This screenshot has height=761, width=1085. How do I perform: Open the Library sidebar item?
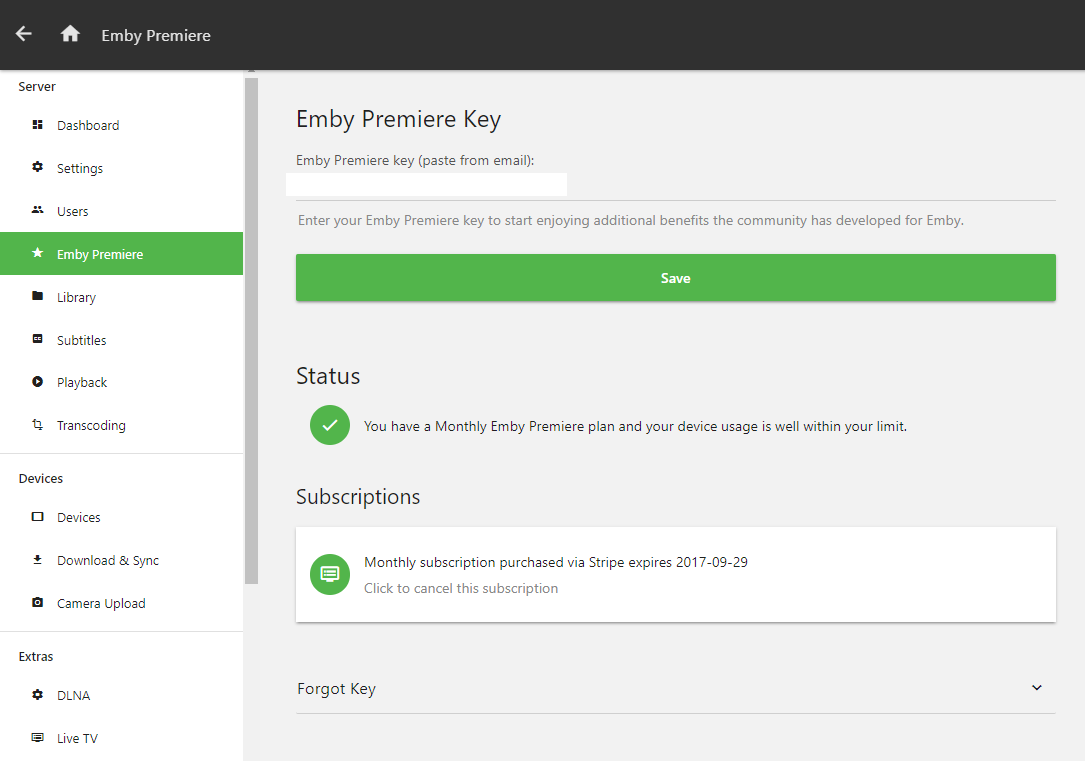coord(122,297)
